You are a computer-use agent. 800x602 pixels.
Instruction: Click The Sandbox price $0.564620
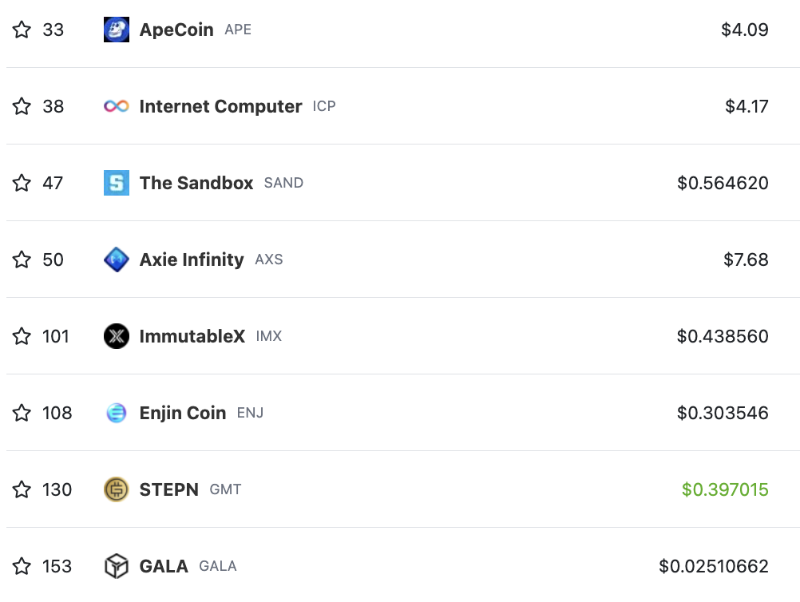(723, 183)
